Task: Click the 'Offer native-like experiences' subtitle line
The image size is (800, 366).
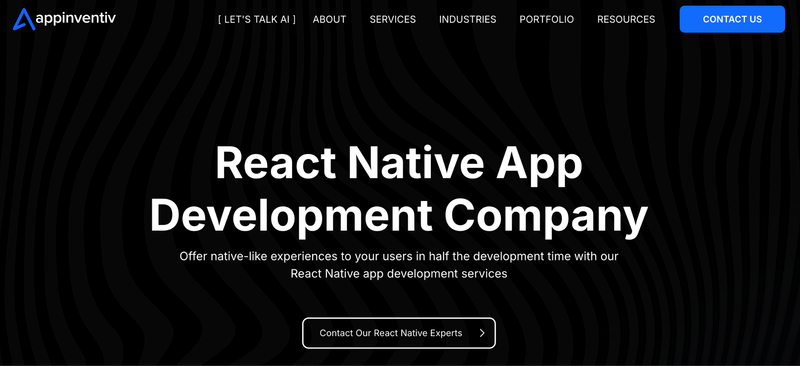Action: (398, 256)
